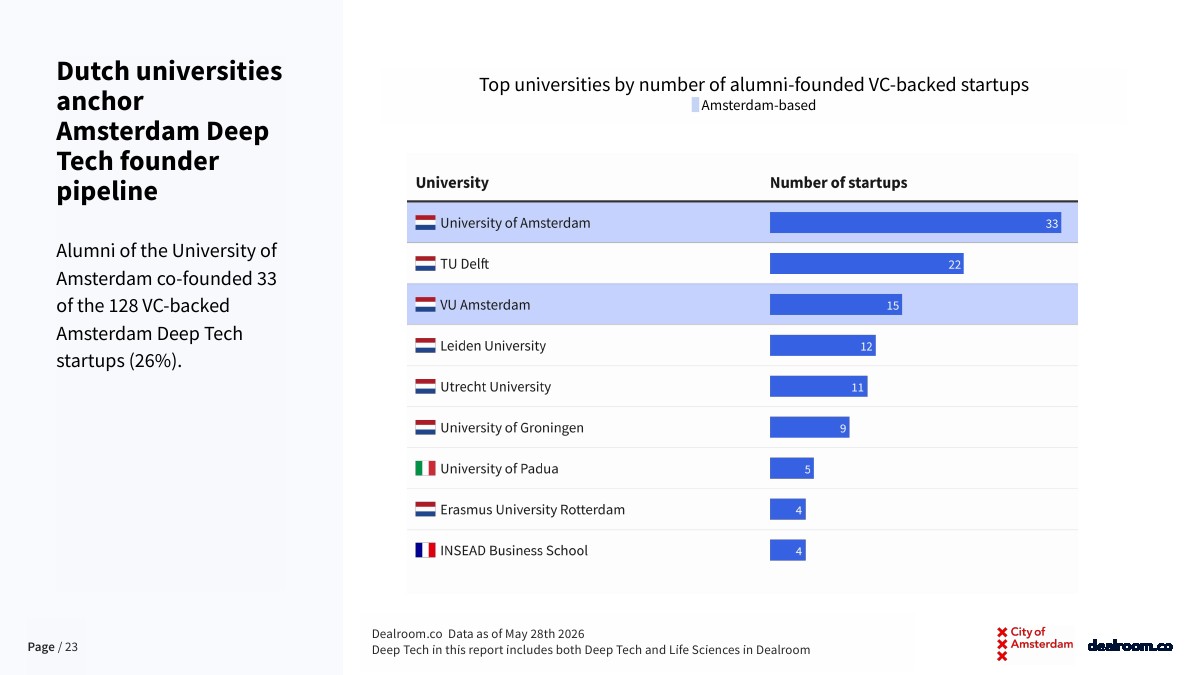1200x675 pixels.
Task: Click the Netherlands flag beside University of Amsterdam
Action: pyautogui.click(x=425, y=223)
